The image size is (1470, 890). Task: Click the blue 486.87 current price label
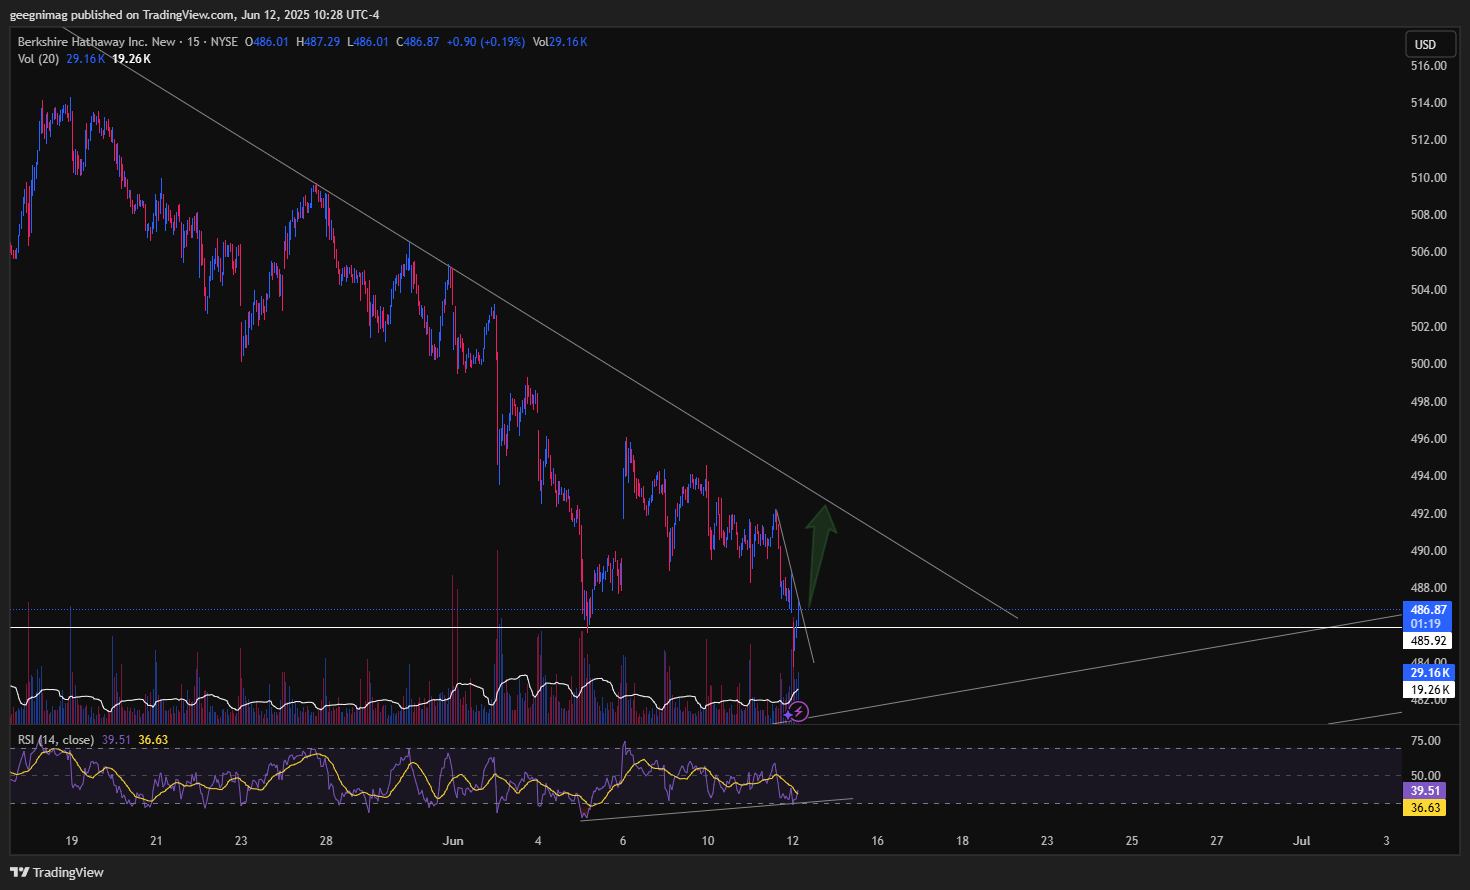[x=1428, y=609]
